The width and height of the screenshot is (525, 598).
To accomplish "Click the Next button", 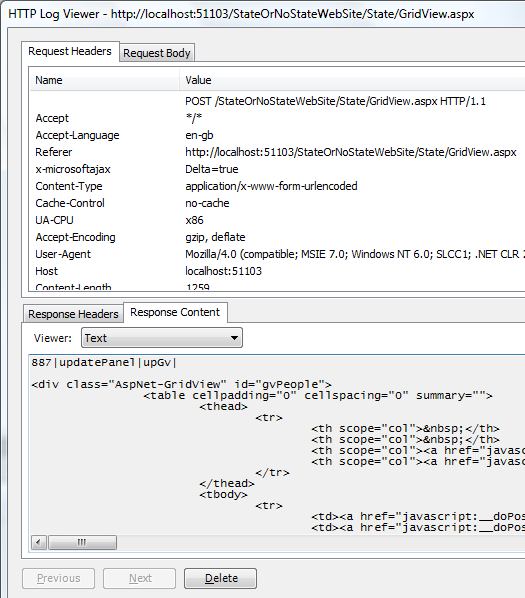I will tap(140, 578).
